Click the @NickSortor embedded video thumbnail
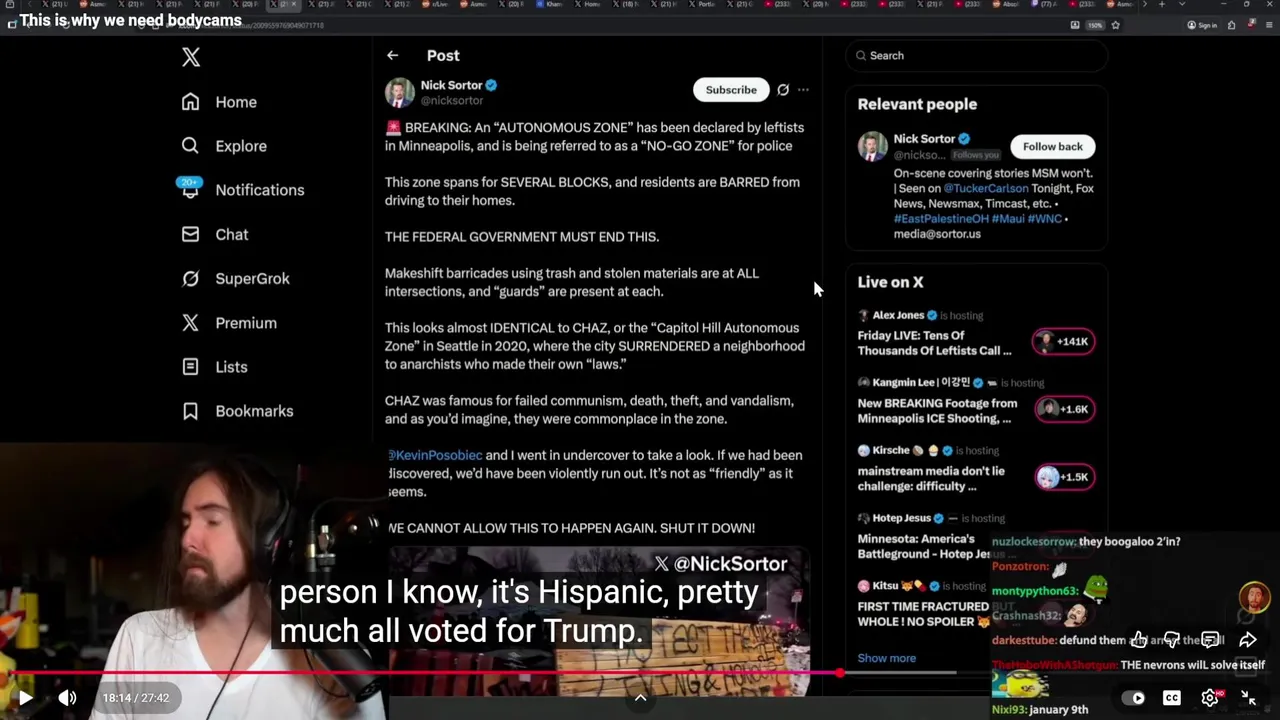This screenshot has height=720, width=1280. pyautogui.click(x=600, y=620)
